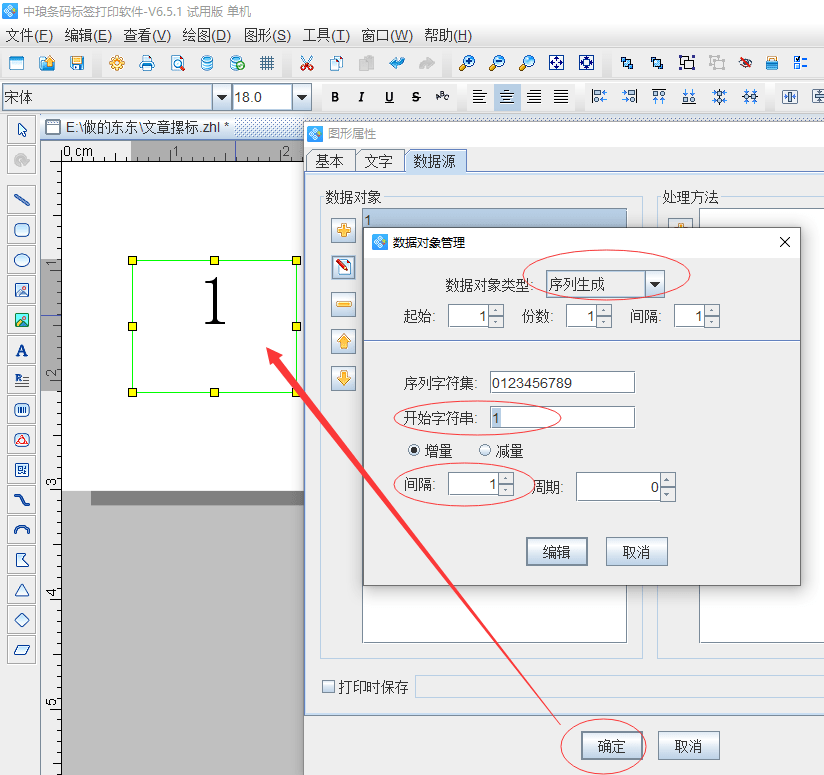This screenshot has height=775, width=824.
Task: Open the 绘图(D) menu
Action: pyautogui.click(x=206, y=35)
